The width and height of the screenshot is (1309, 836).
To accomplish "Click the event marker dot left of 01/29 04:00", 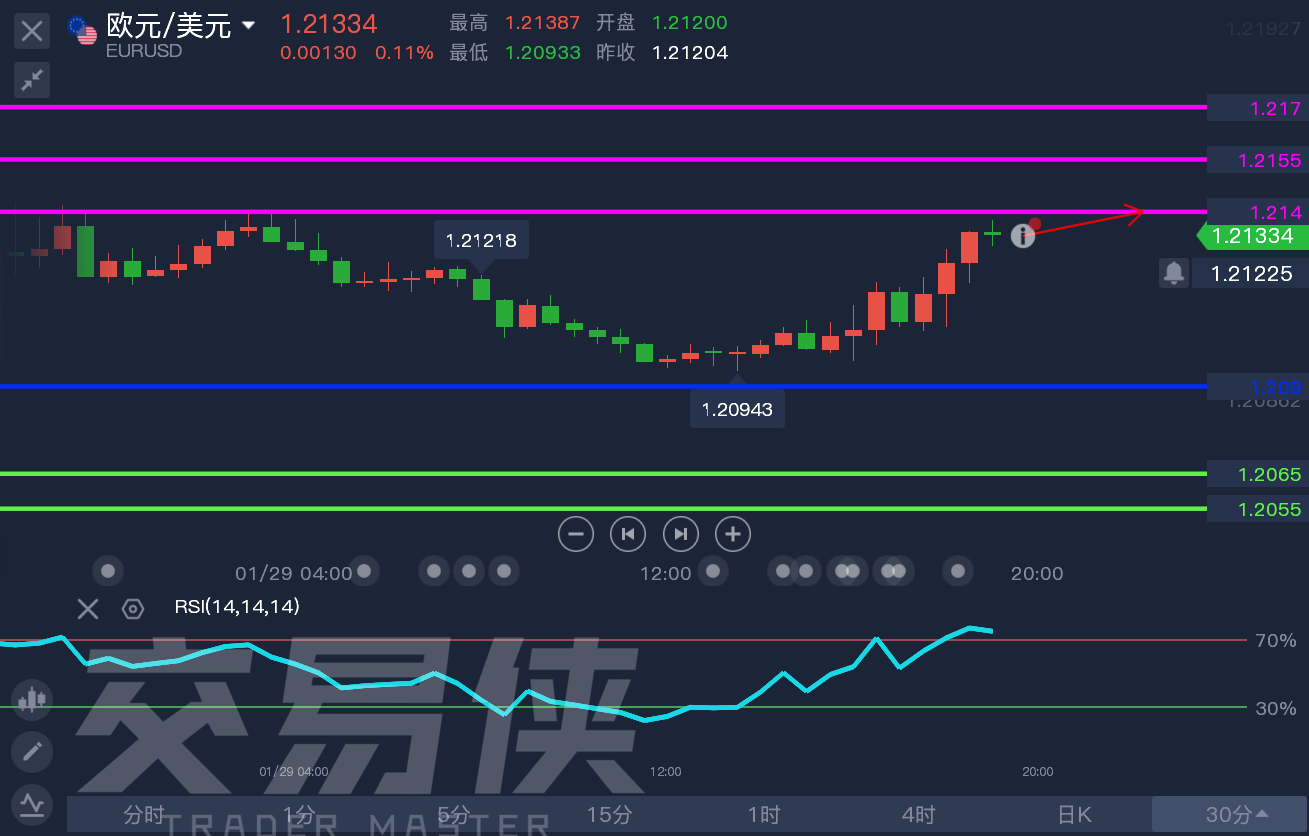I will click(107, 571).
